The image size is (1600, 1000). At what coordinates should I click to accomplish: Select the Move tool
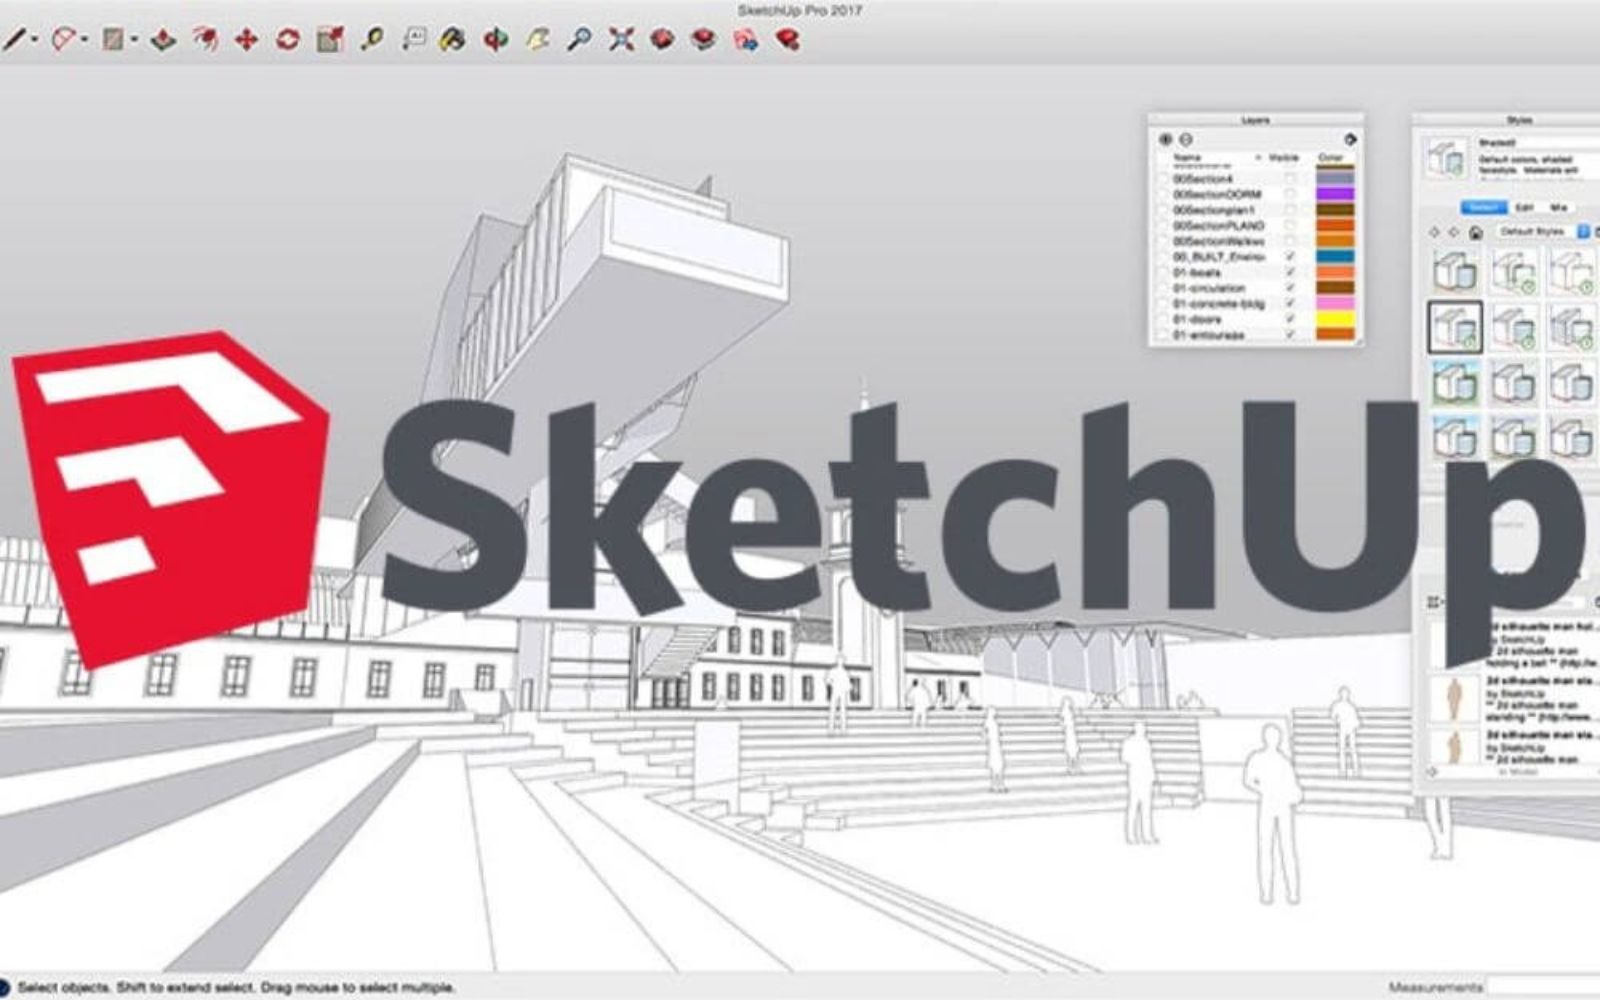(245, 38)
